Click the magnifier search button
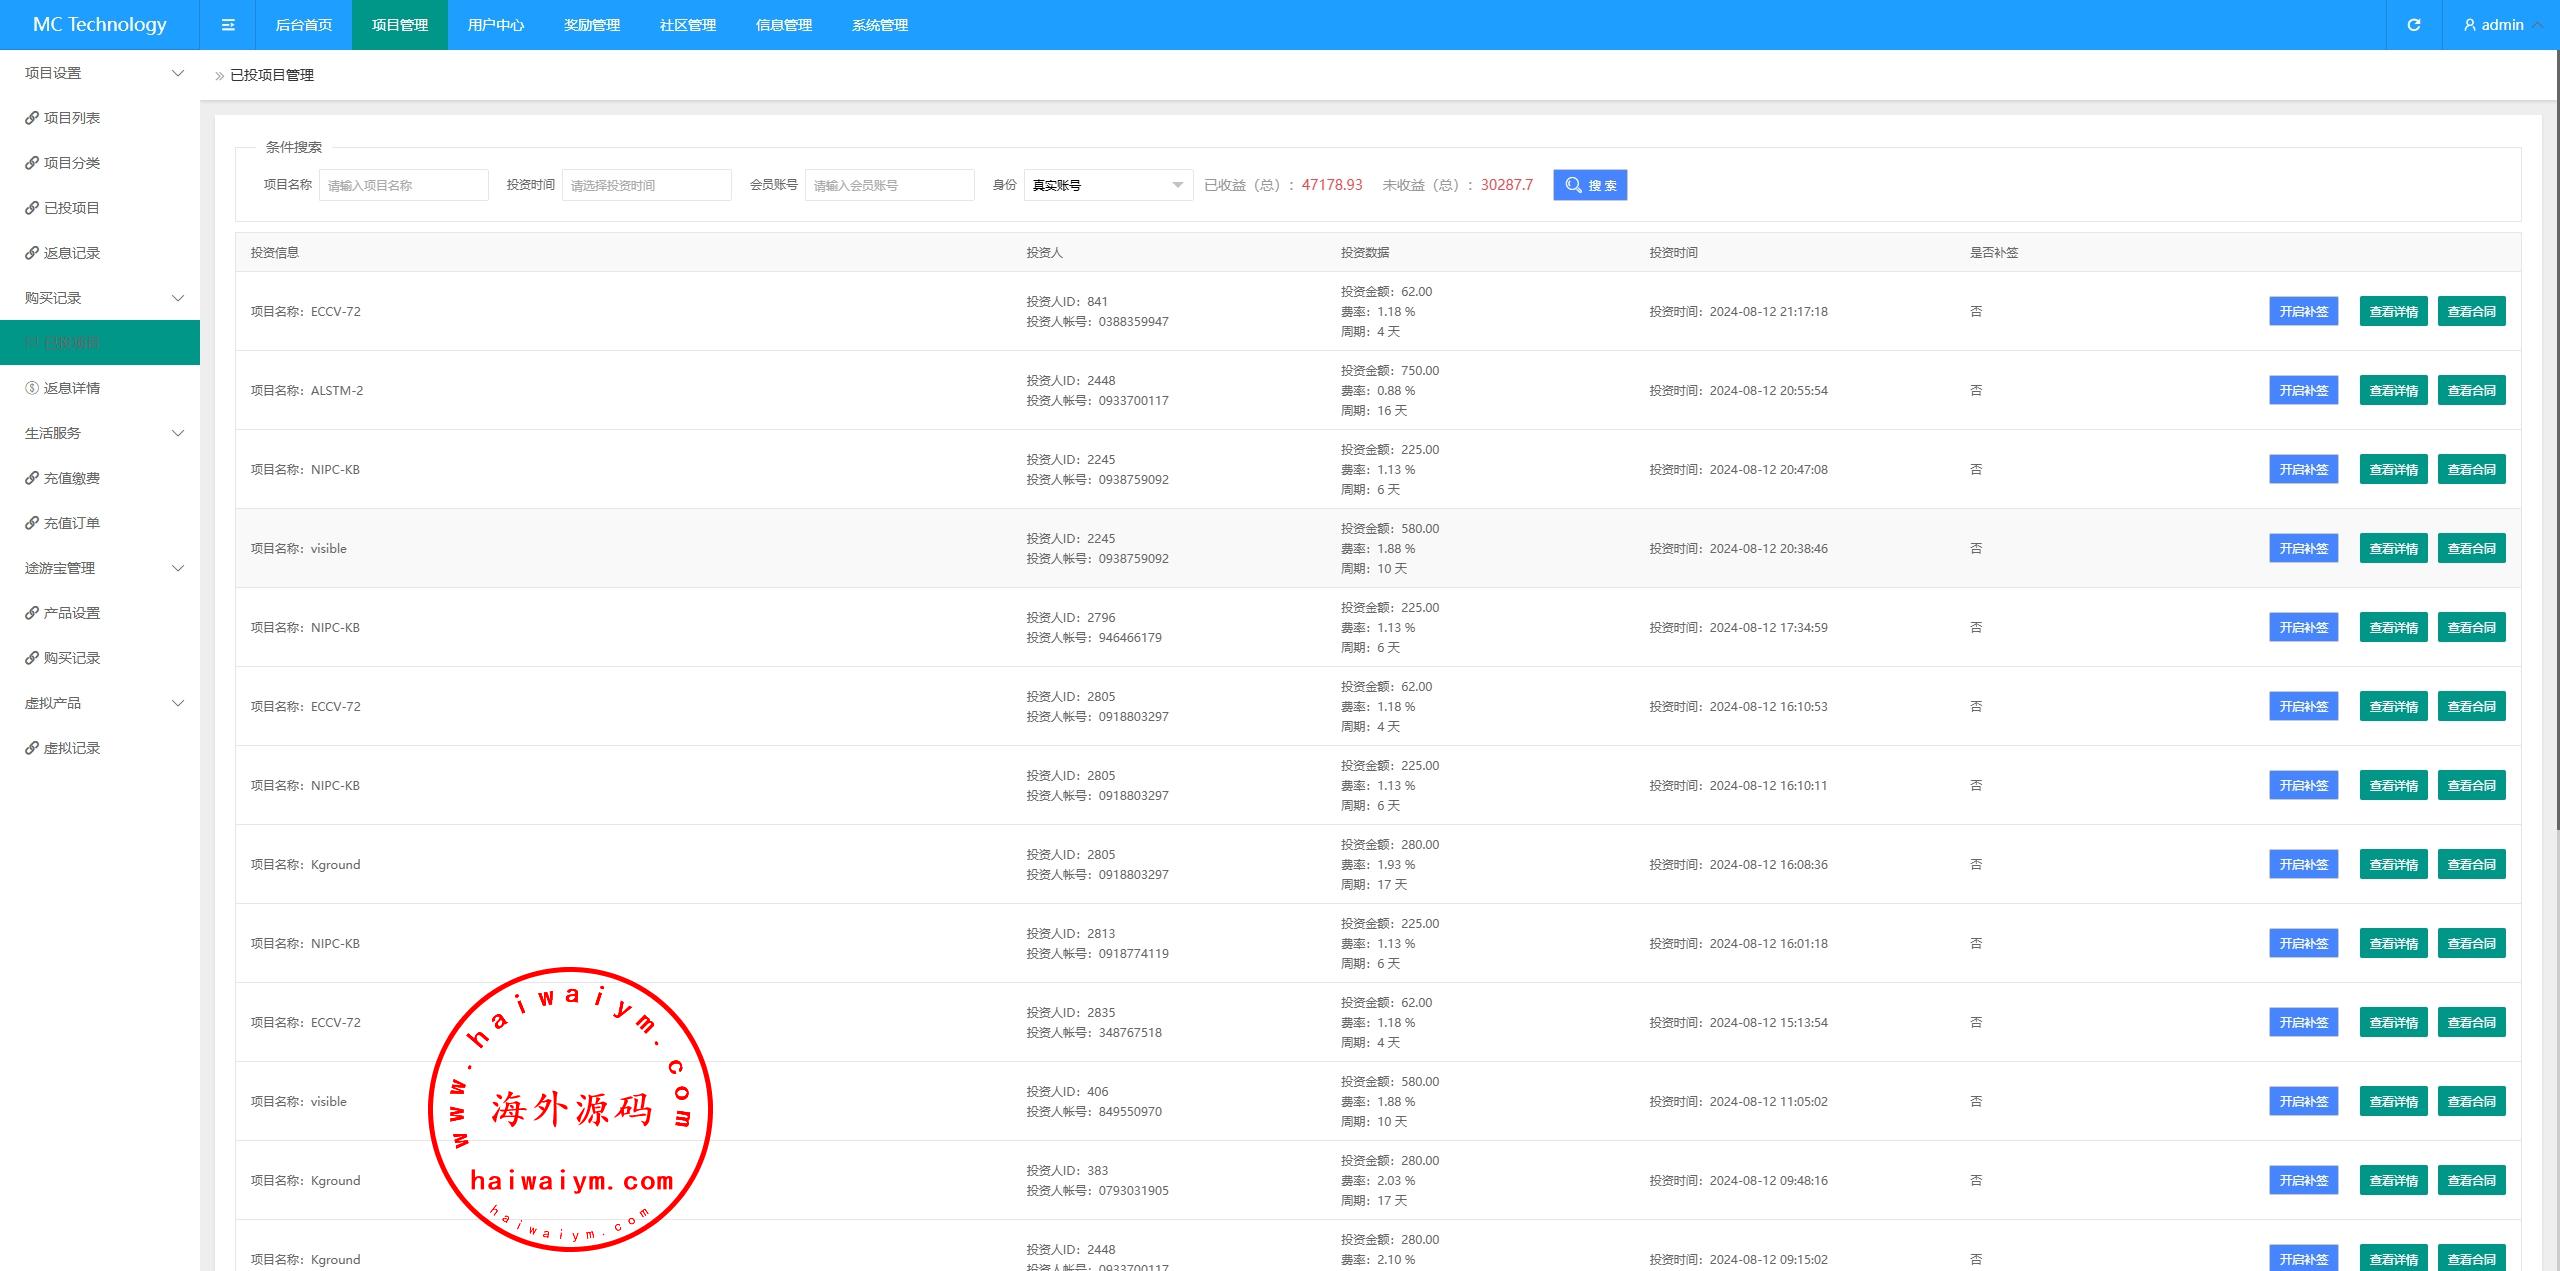The image size is (2560, 1271). tap(1589, 185)
